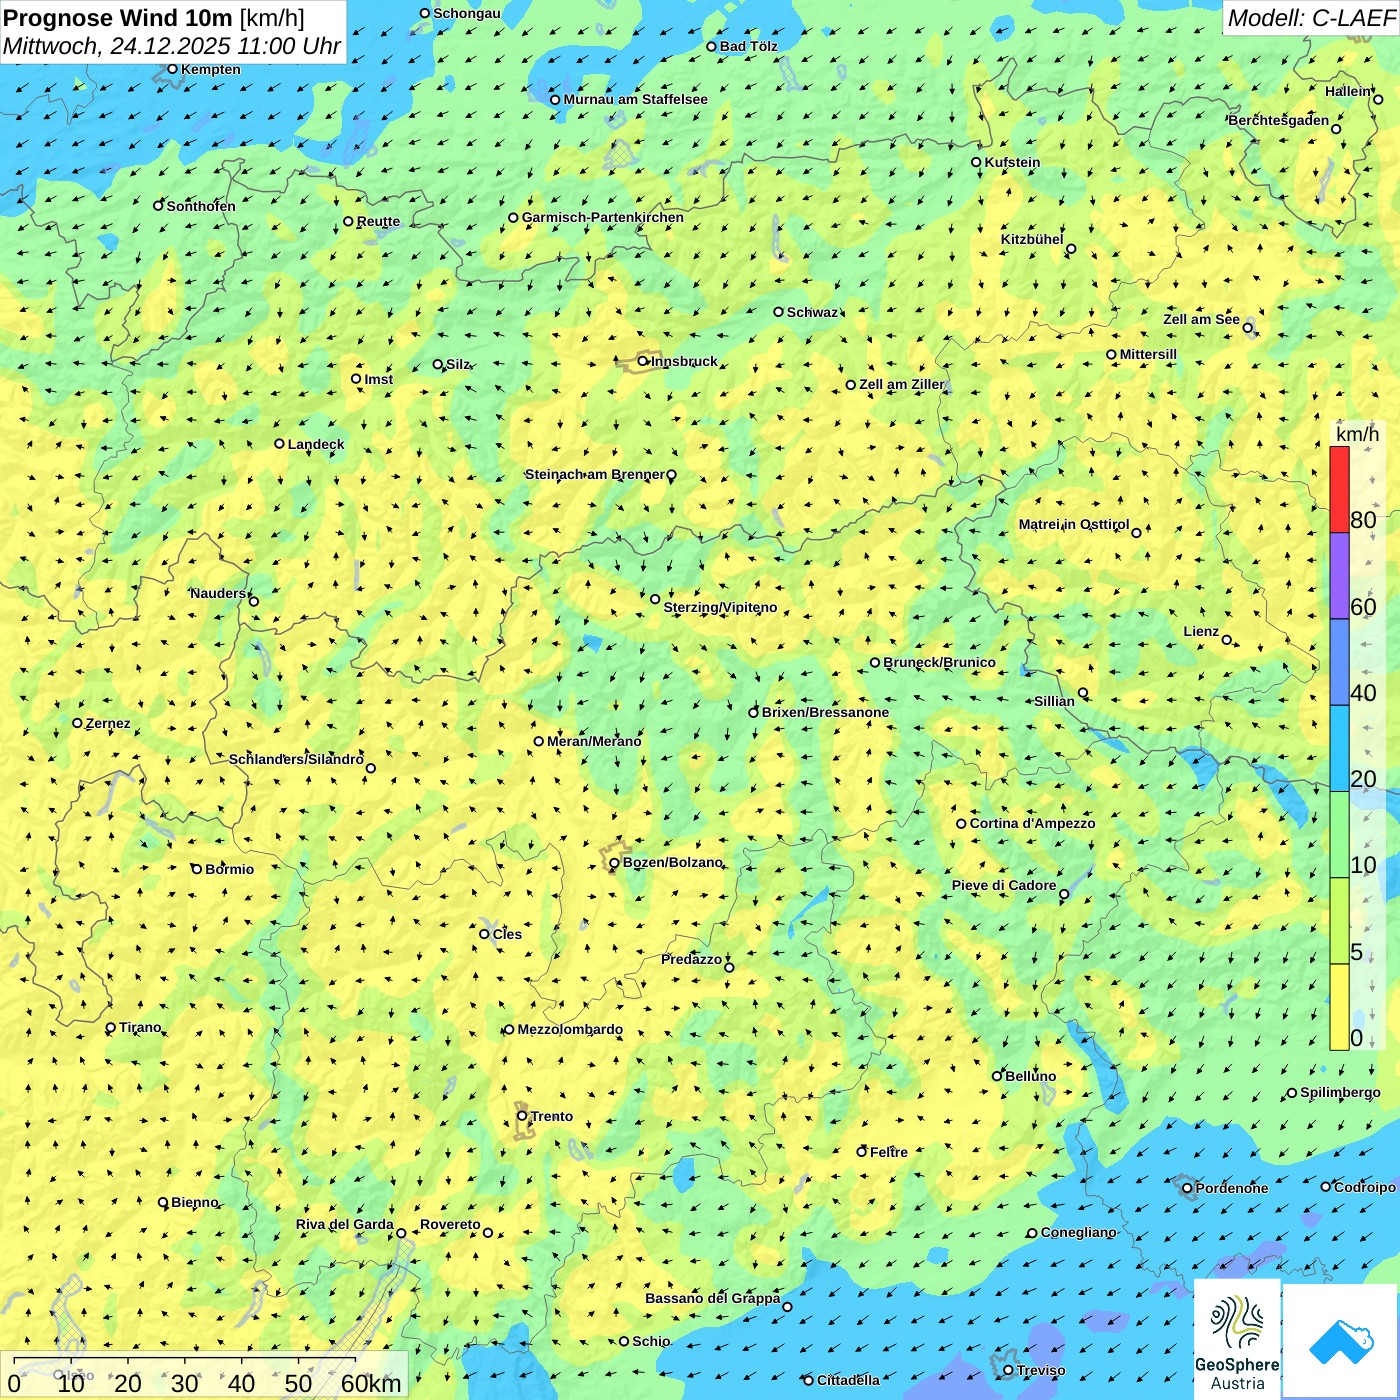Click the 'Imst' label
Viewport: 1400px width, 1400px height.
tap(378, 379)
